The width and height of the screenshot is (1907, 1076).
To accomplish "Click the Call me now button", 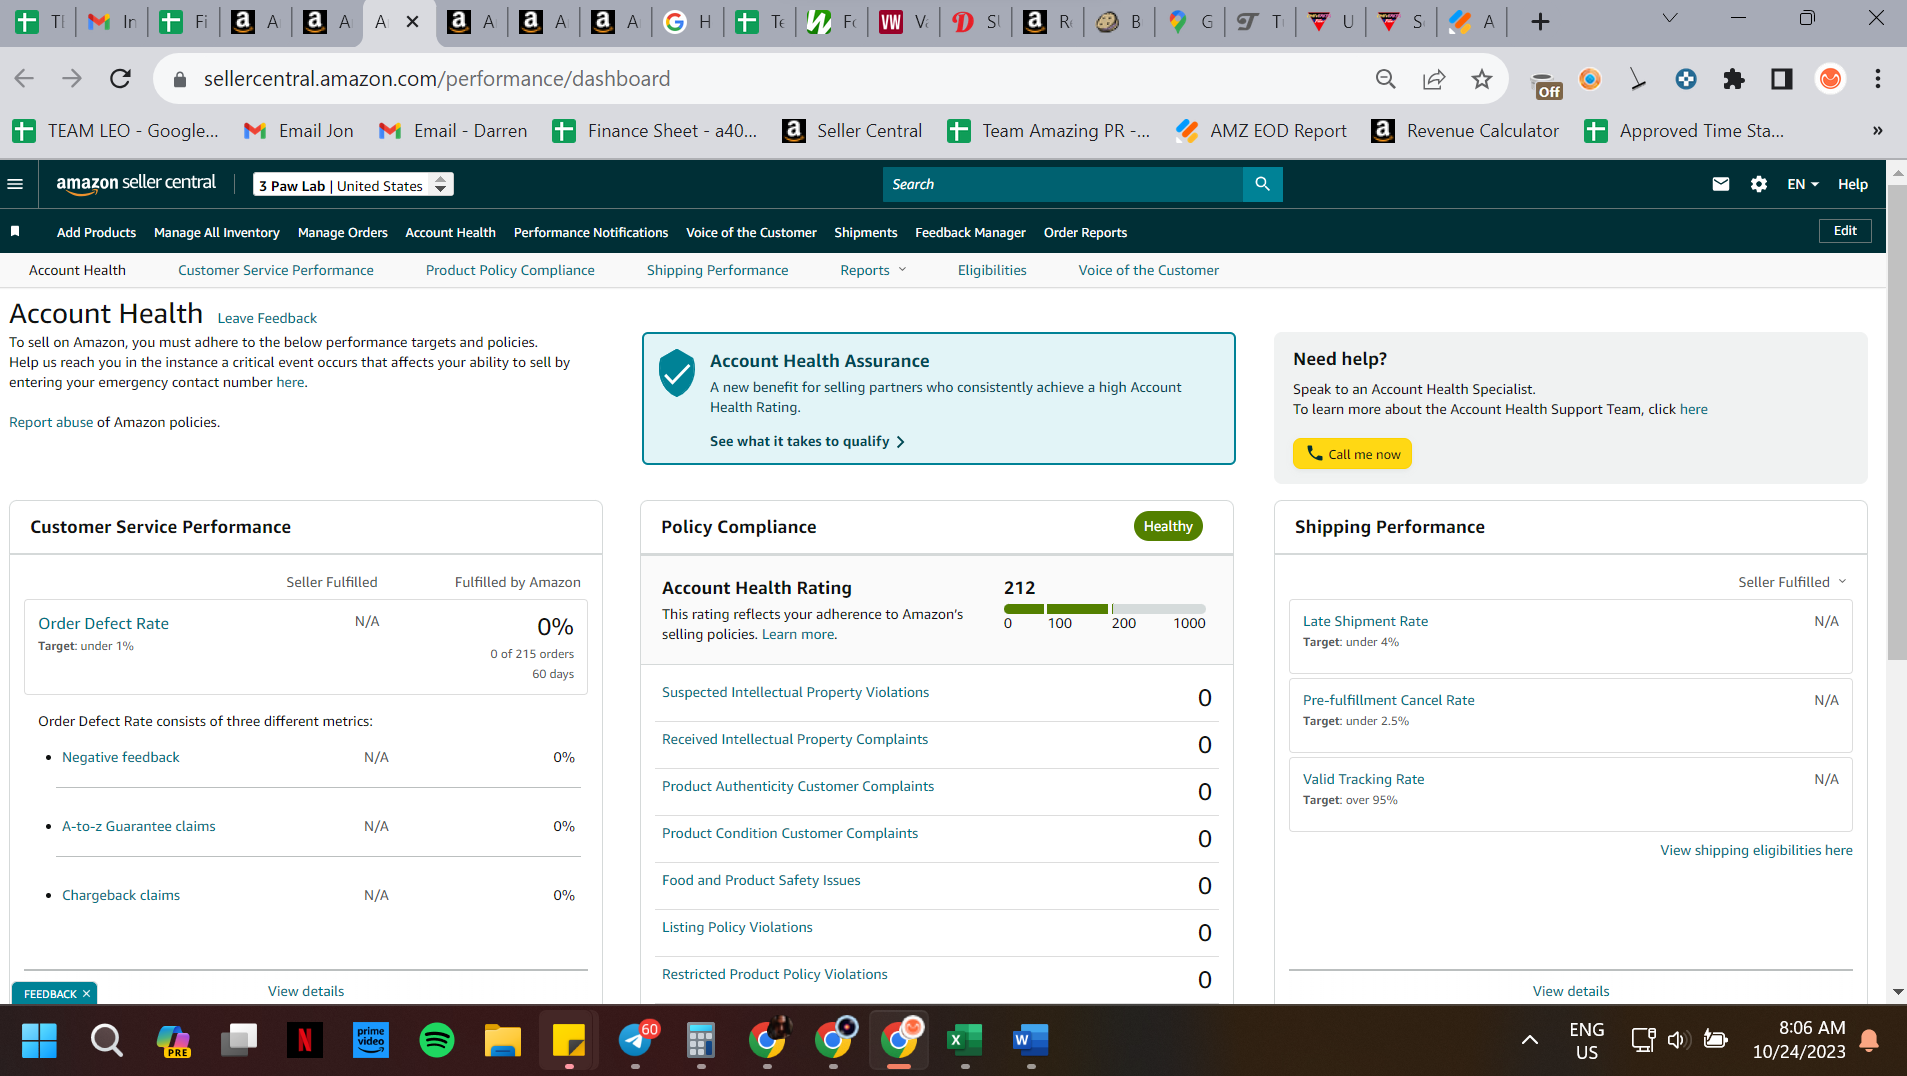I will (x=1352, y=454).
